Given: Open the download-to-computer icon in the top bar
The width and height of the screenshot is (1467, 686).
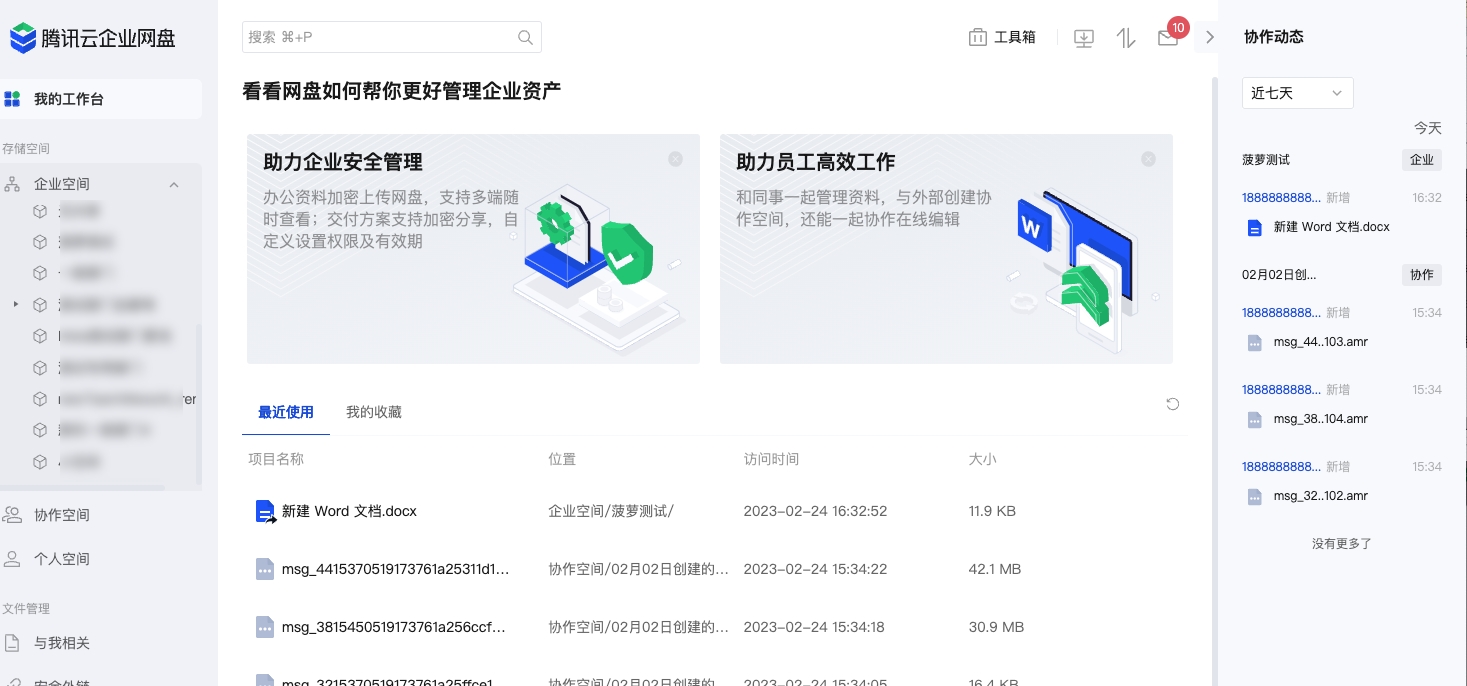Looking at the screenshot, I should click(x=1084, y=38).
